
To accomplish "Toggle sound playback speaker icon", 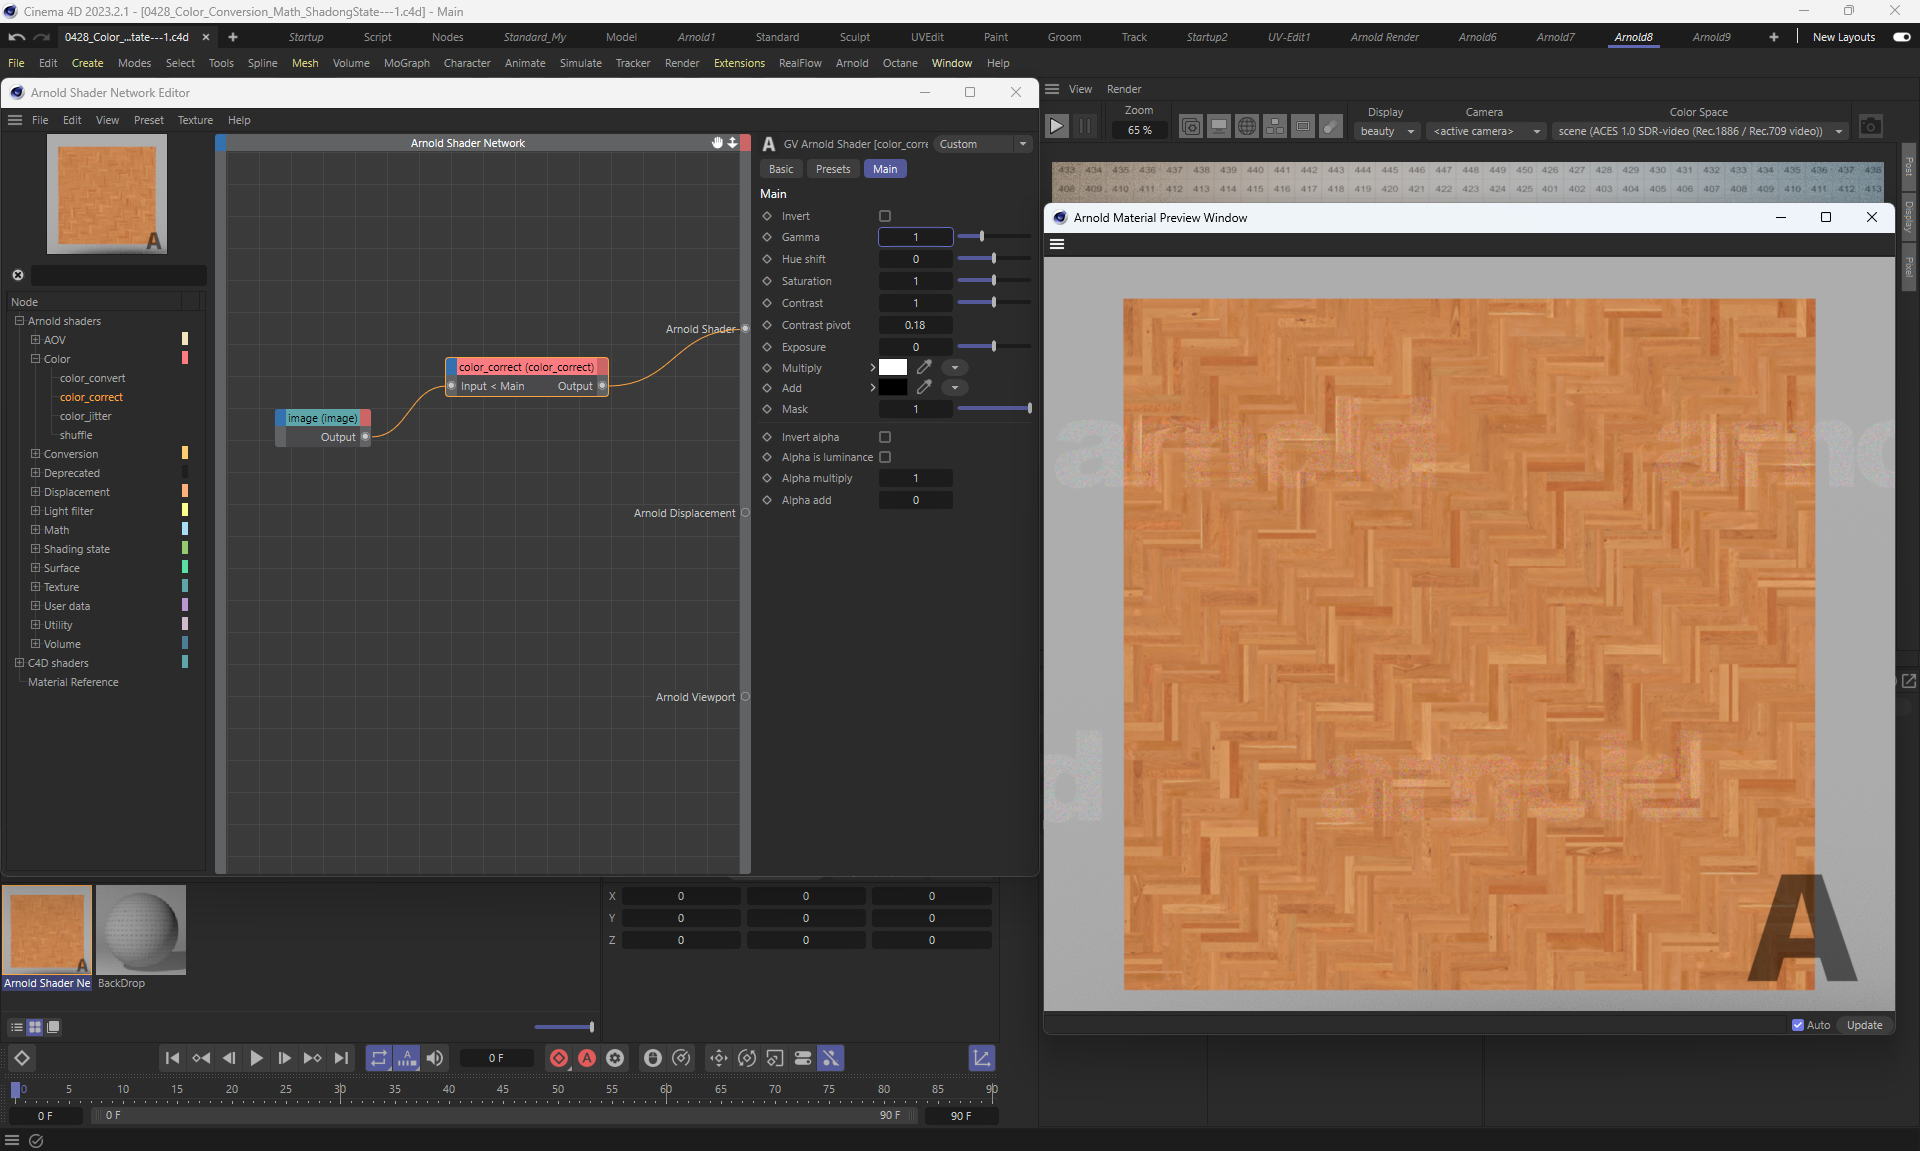I will 435,1058.
